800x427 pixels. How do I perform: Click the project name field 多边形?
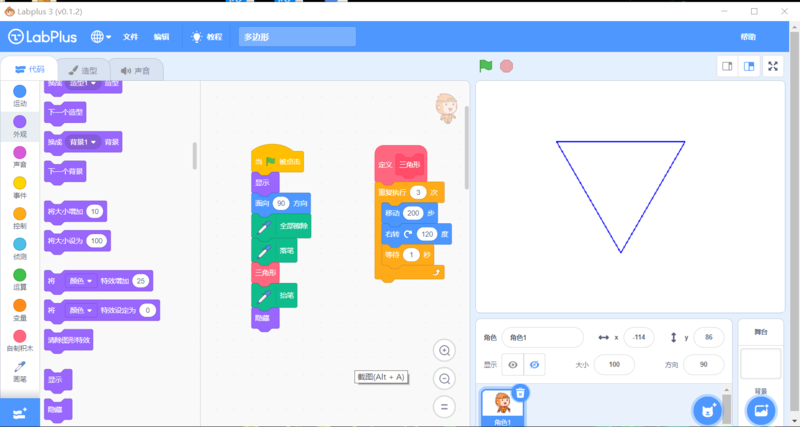click(297, 37)
